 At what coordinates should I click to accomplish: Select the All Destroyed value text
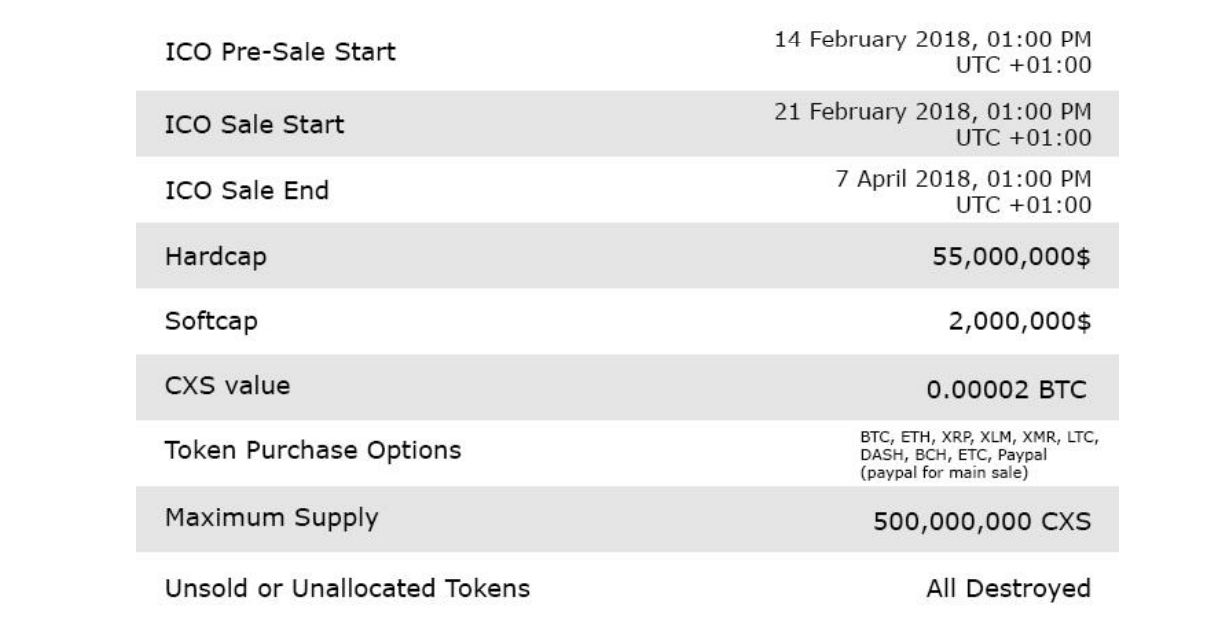[1009, 589]
